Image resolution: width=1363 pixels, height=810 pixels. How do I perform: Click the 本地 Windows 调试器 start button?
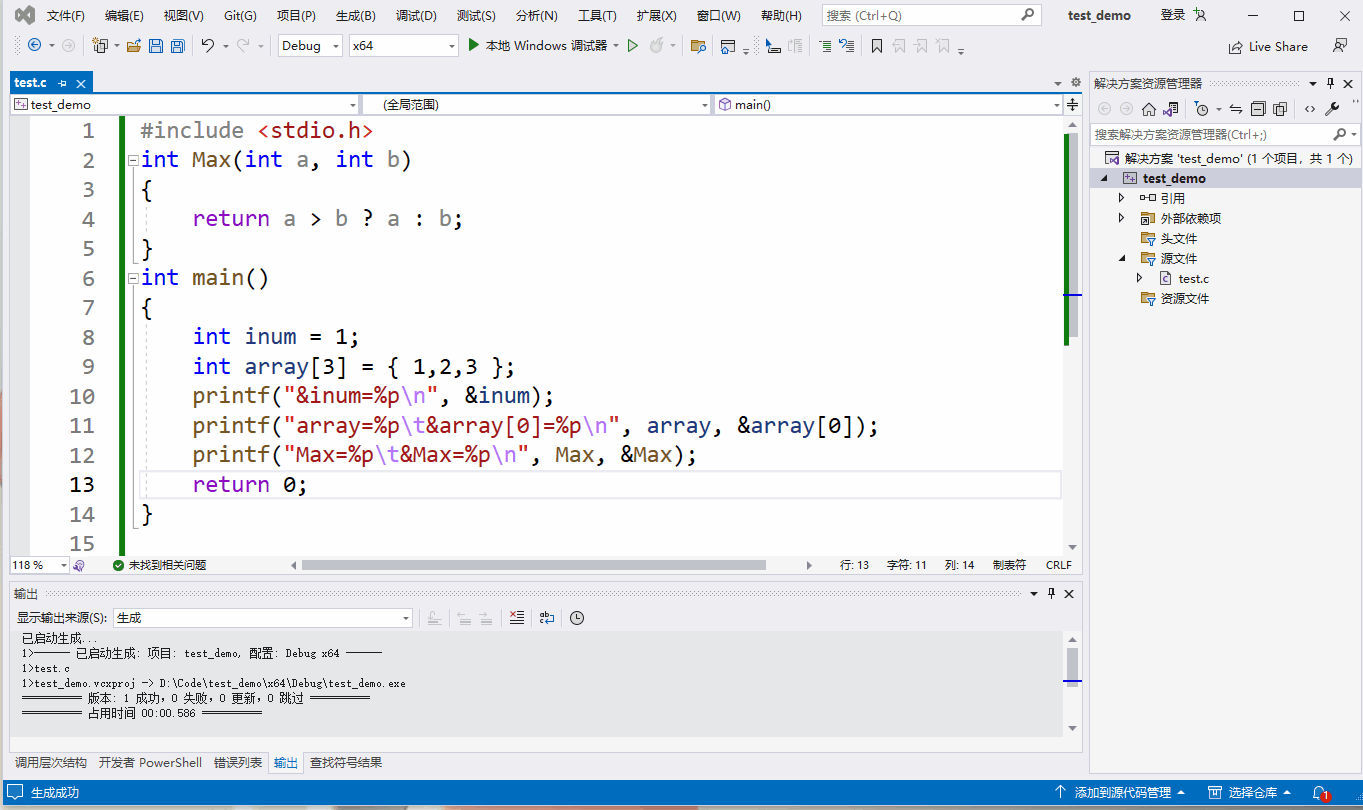tap(537, 46)
